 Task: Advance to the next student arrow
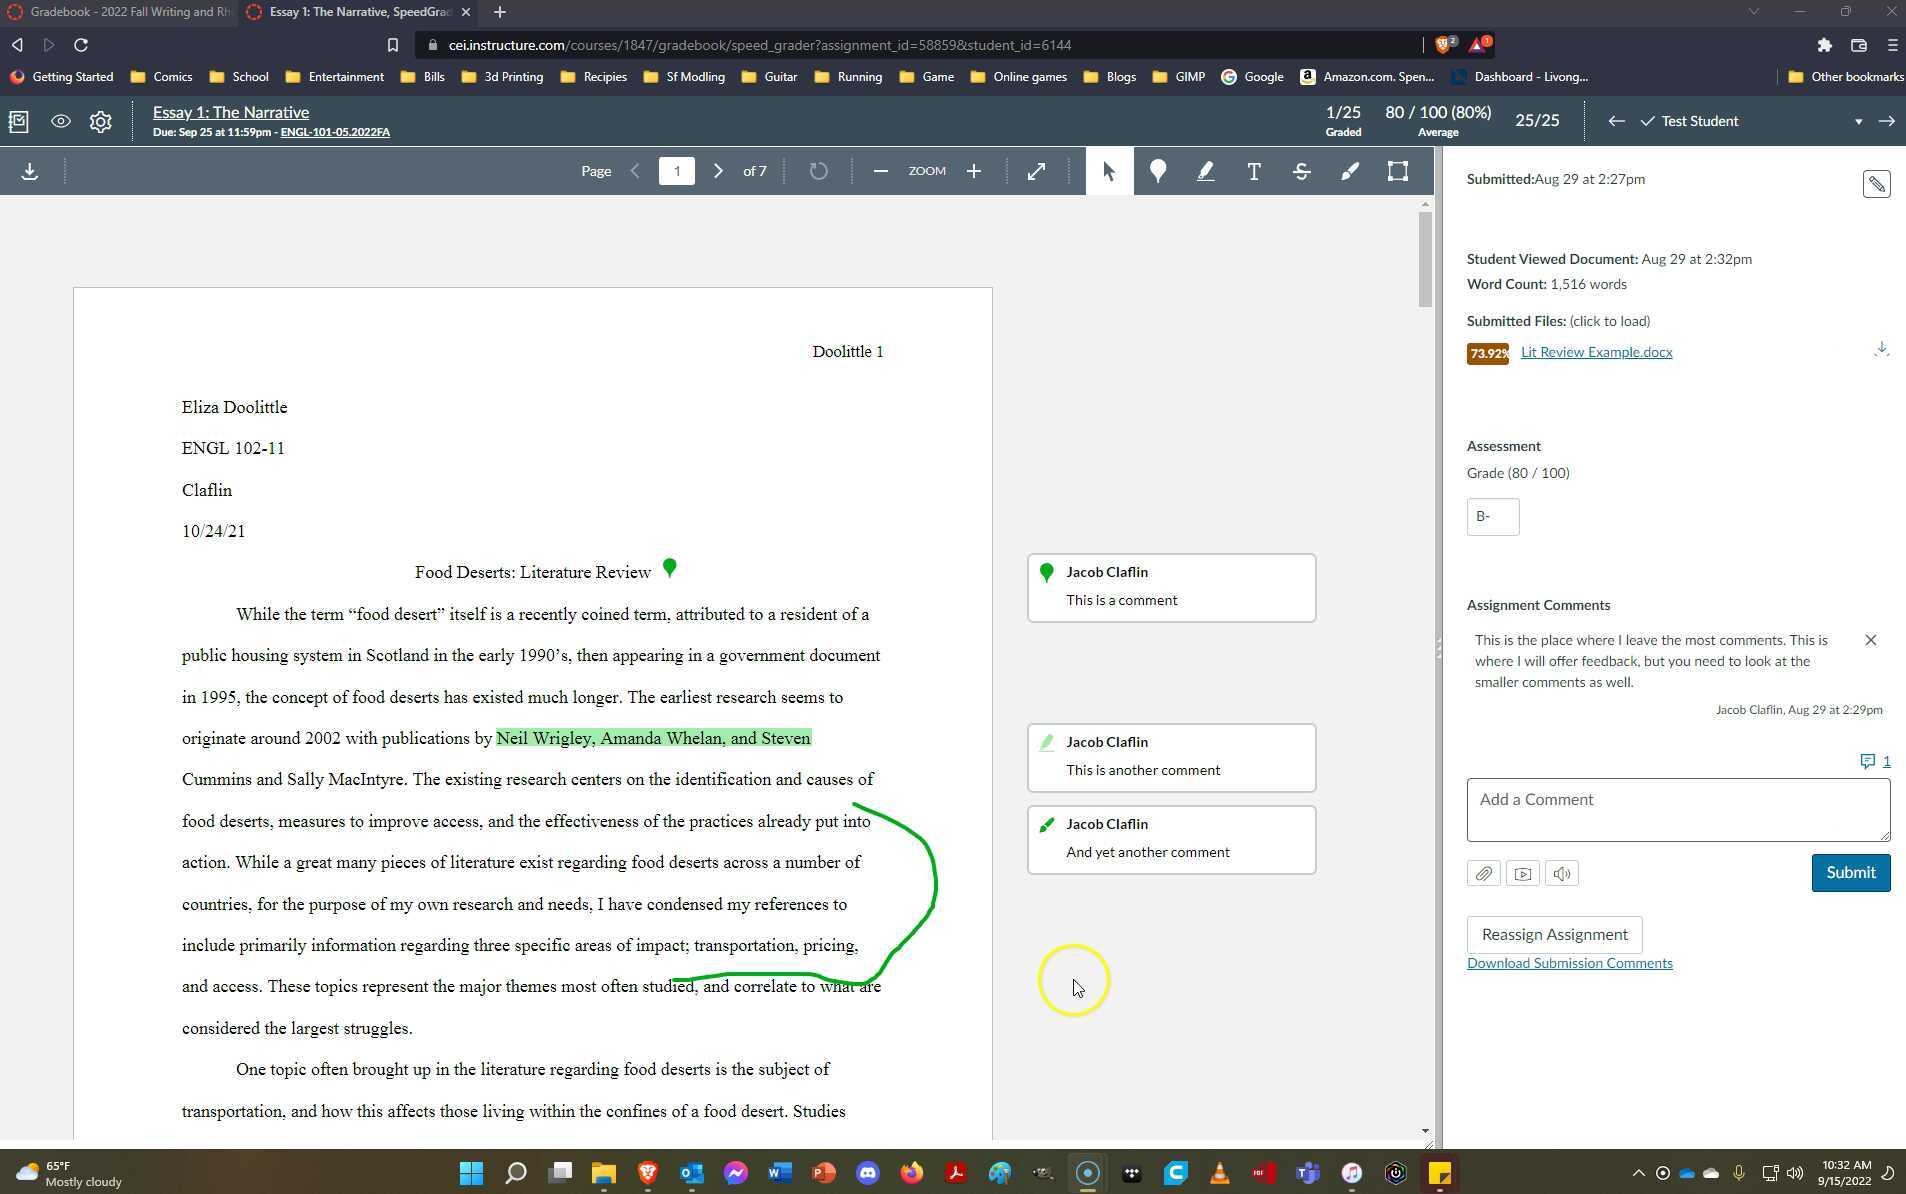(x=1888, y=121)
